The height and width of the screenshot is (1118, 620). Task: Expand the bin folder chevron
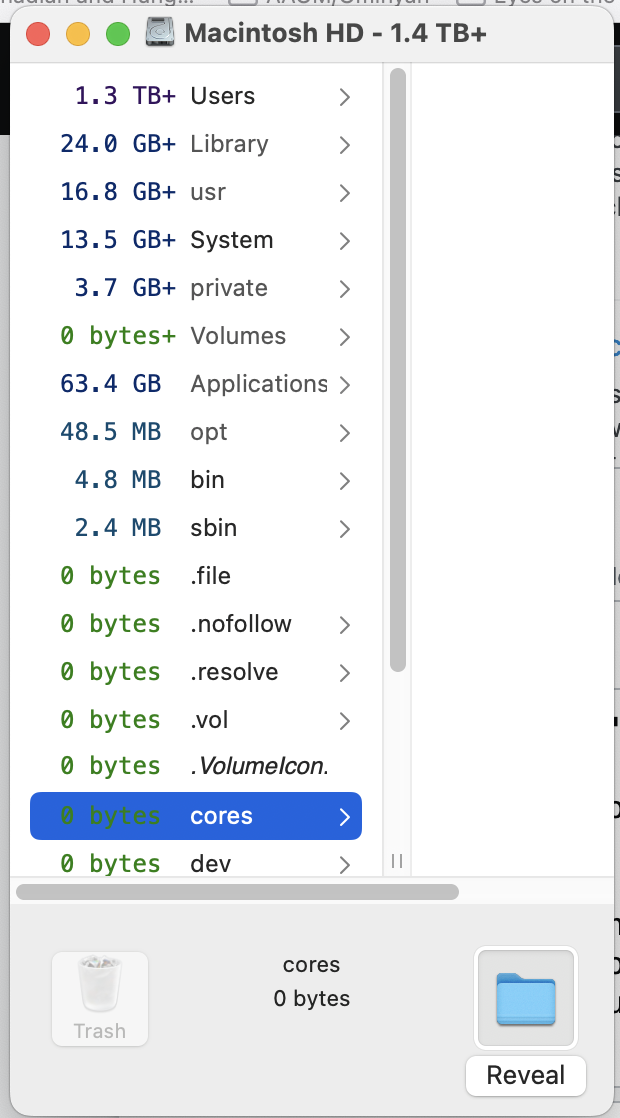[x=345, y=481]
